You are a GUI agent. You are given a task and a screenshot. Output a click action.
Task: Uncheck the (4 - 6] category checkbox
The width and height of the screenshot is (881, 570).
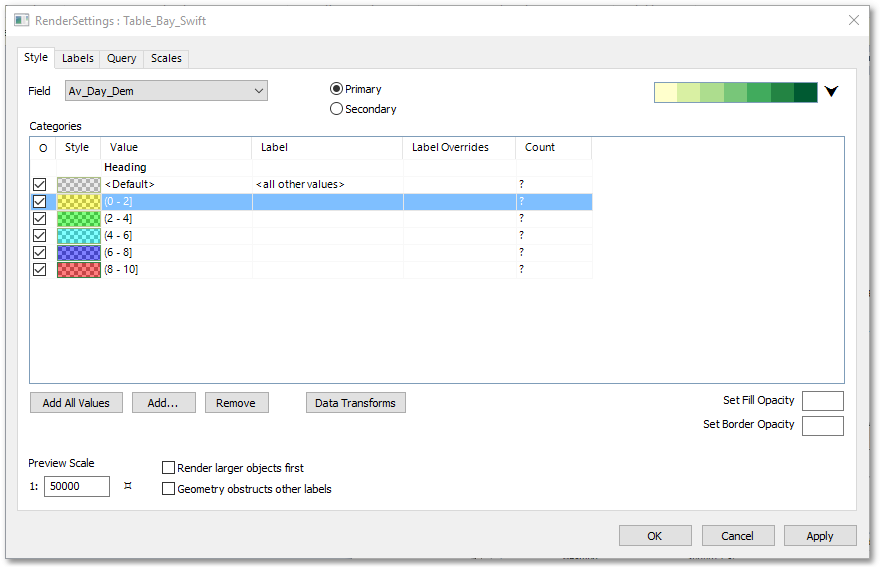(x=39, y=235)
